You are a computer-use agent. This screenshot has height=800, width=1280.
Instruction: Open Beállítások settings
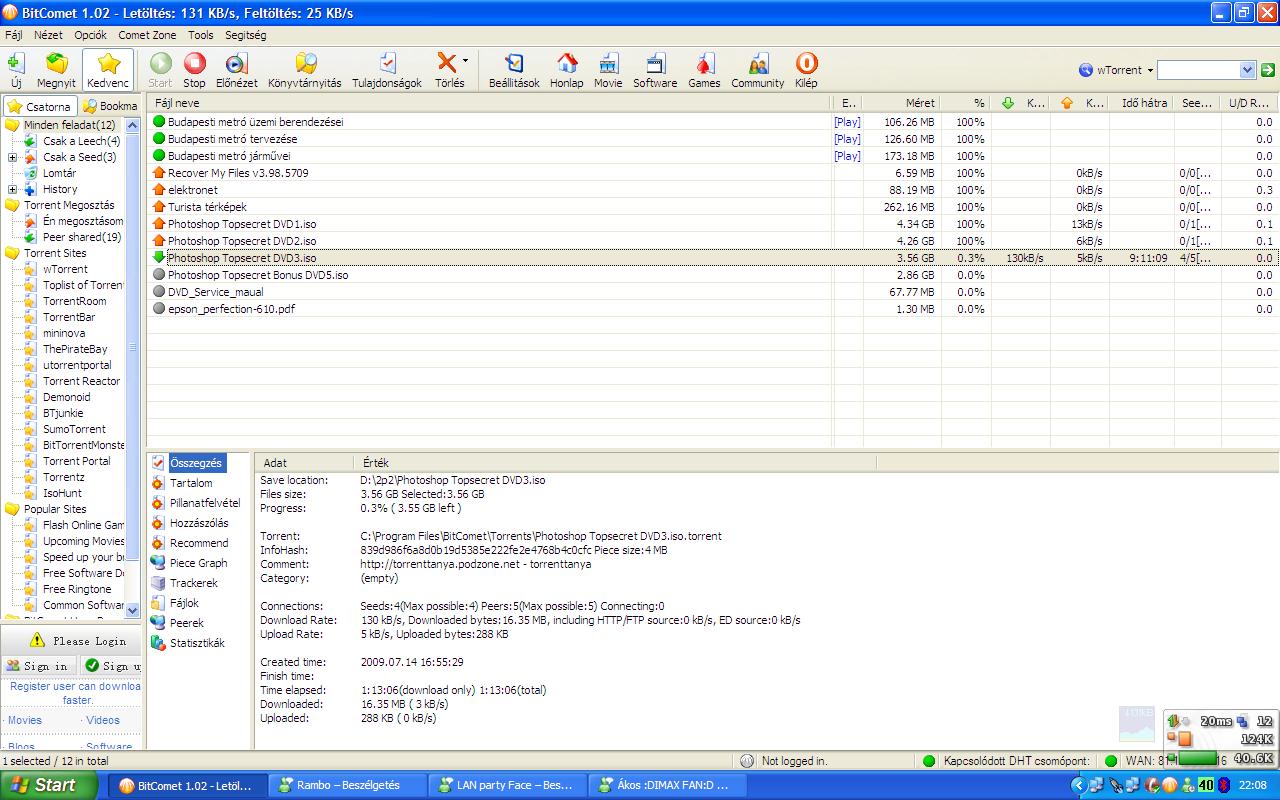point(514,70)
